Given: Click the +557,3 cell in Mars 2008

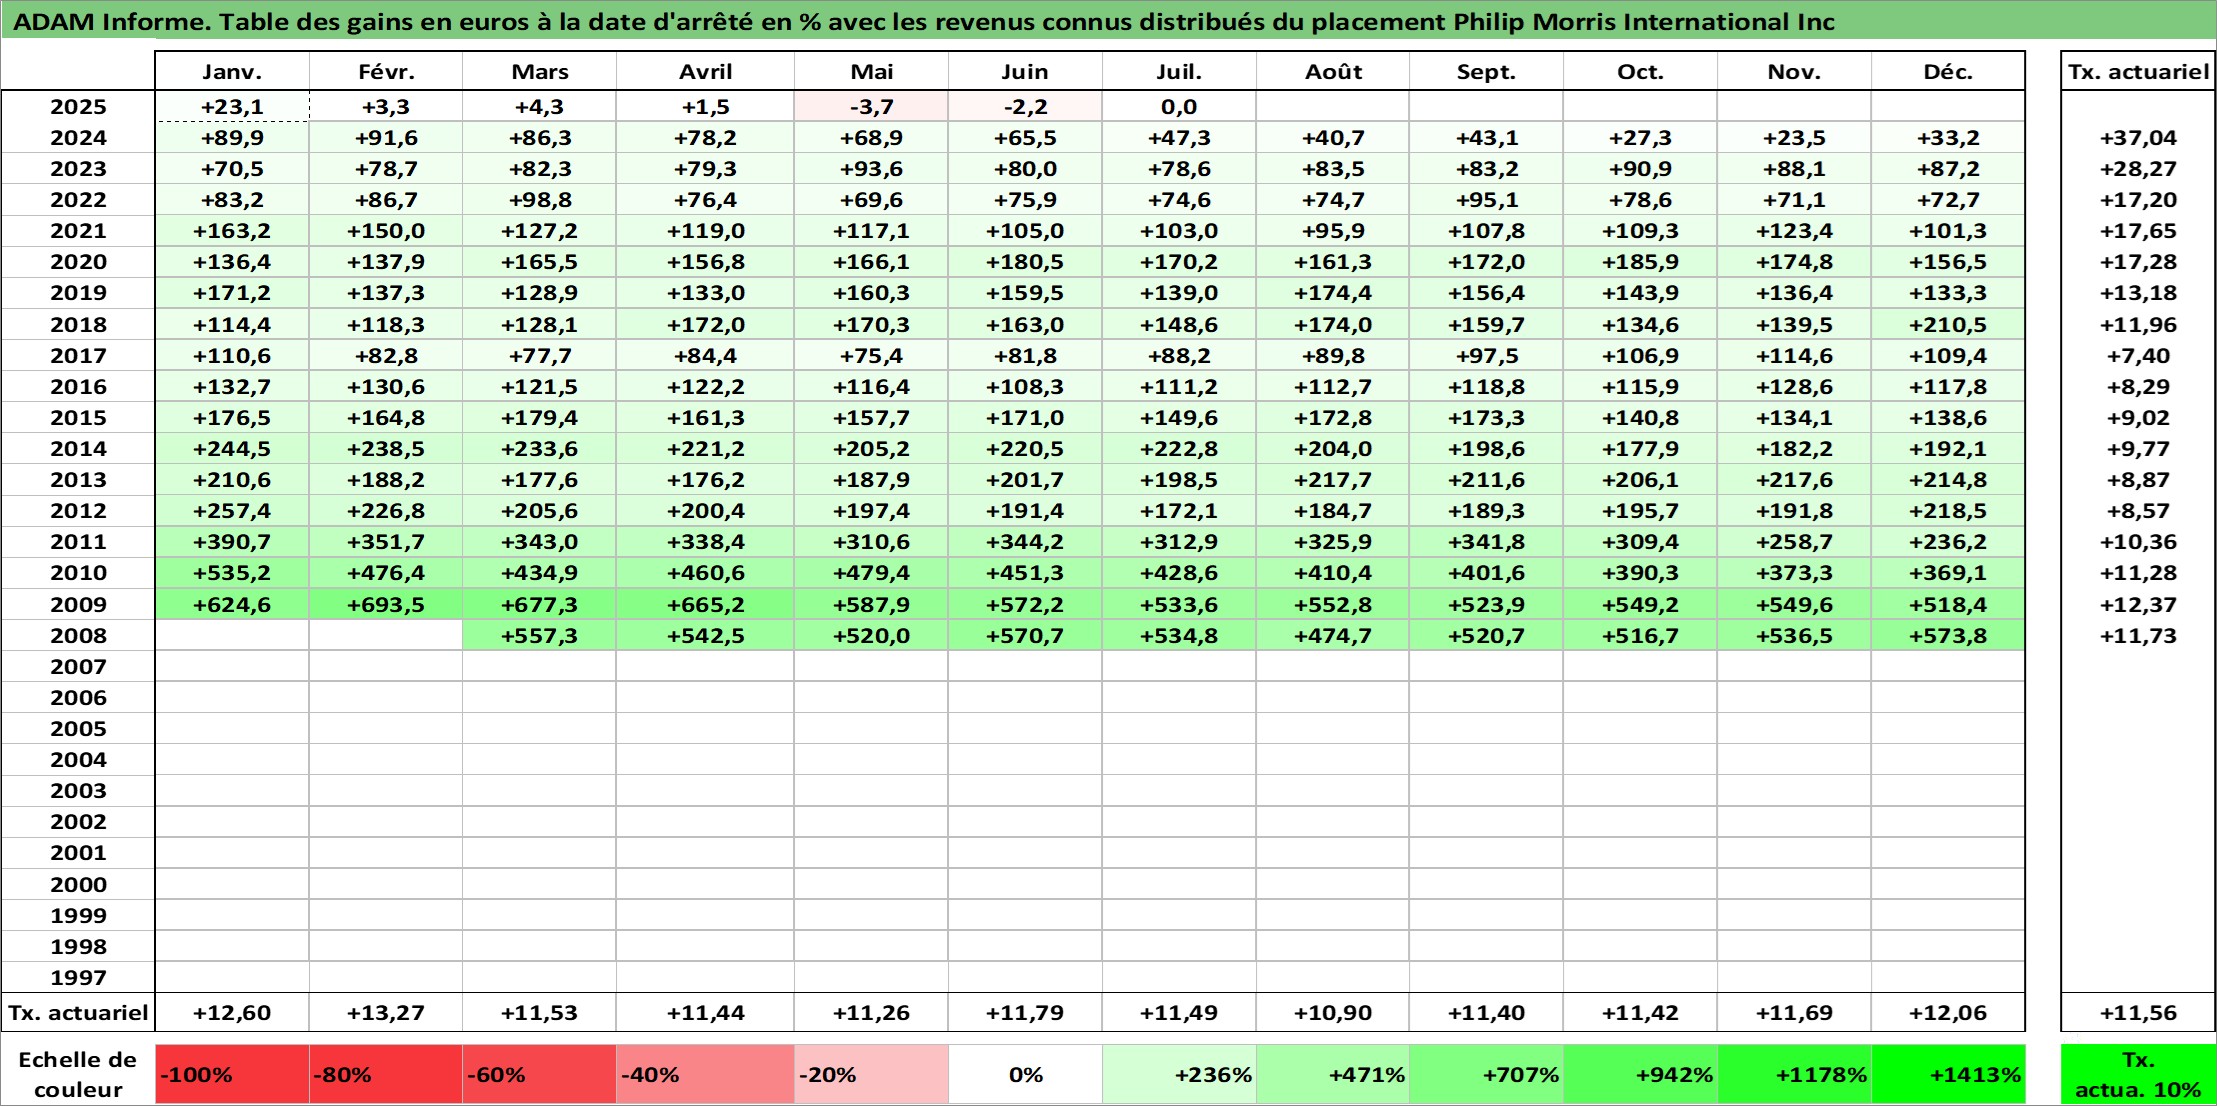Looking at the screenshot, I should click(x=539, y=635).
